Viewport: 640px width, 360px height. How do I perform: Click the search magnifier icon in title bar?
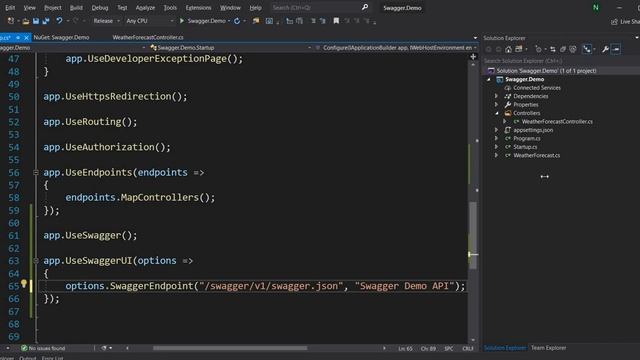pos(364,7)
